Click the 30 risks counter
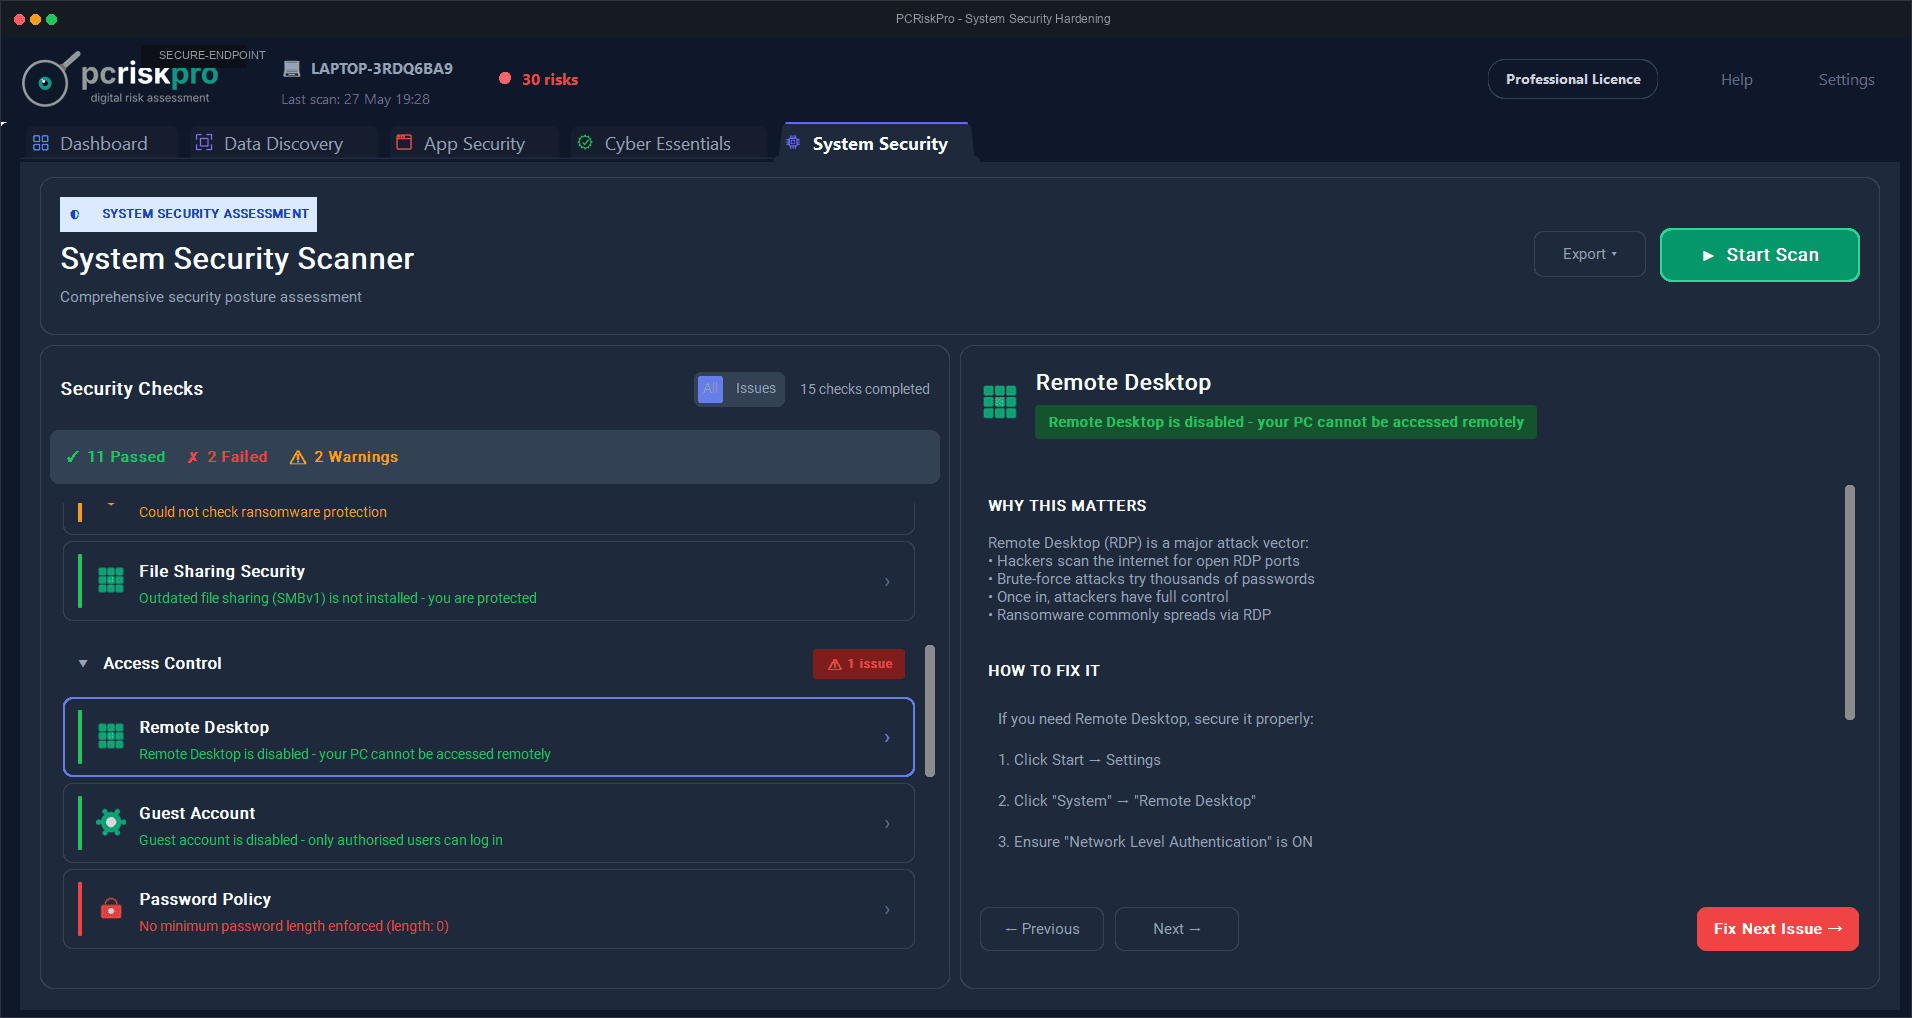 550,79
